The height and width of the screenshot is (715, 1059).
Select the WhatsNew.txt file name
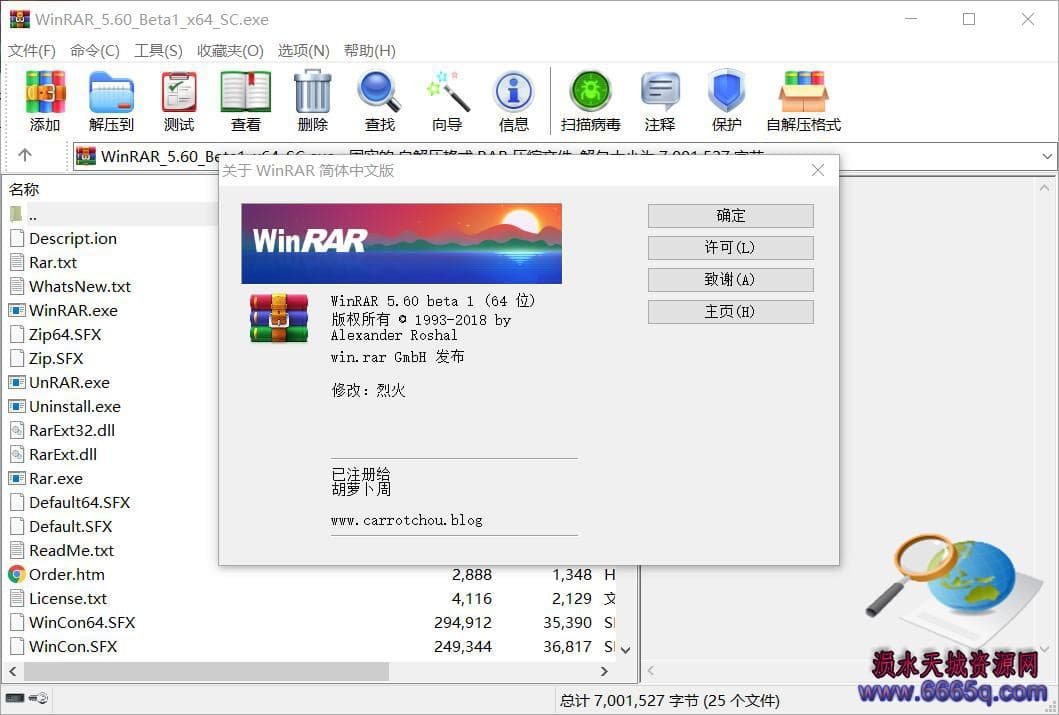80,287
